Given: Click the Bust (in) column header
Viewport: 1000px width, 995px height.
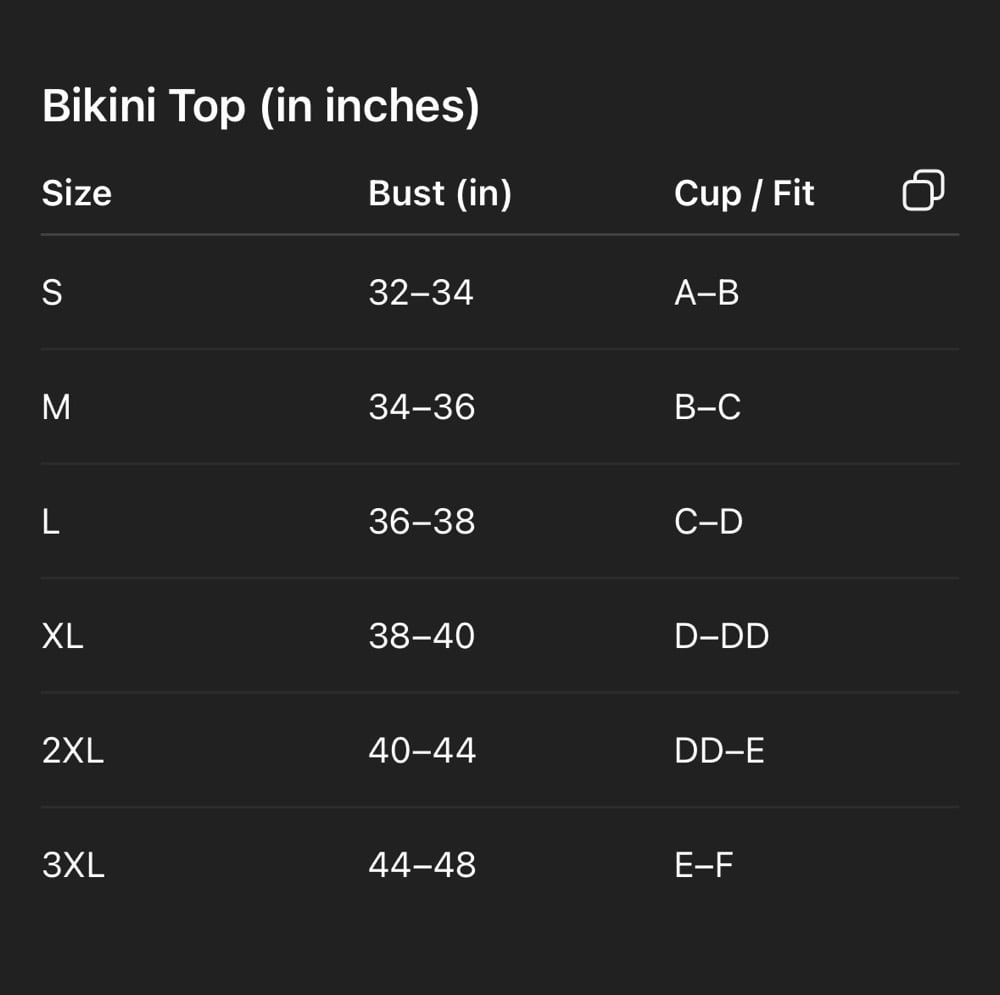Looking at the screenshot, I should pos(439,193).
